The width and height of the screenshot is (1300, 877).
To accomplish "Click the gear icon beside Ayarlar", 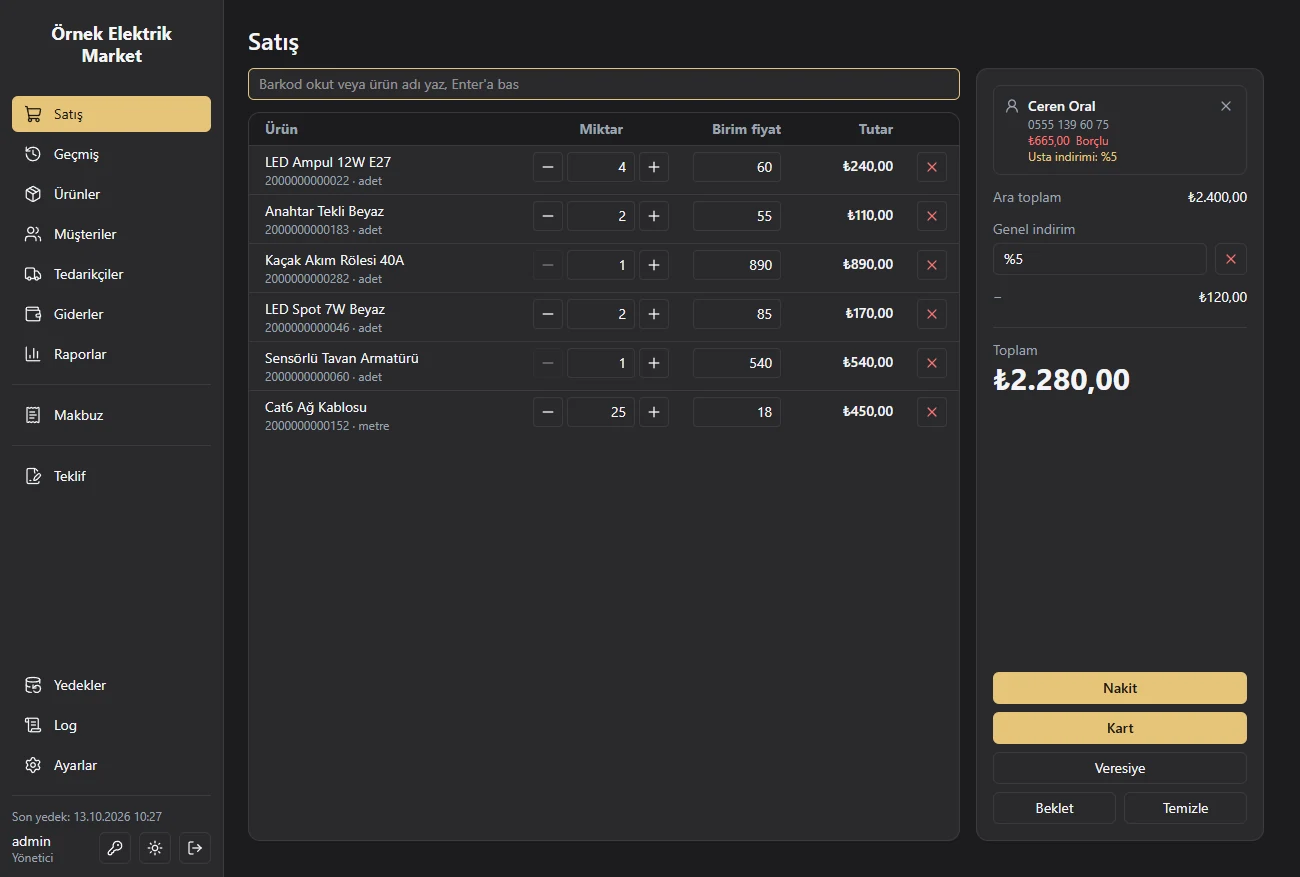I will click(x=33, y=765).
